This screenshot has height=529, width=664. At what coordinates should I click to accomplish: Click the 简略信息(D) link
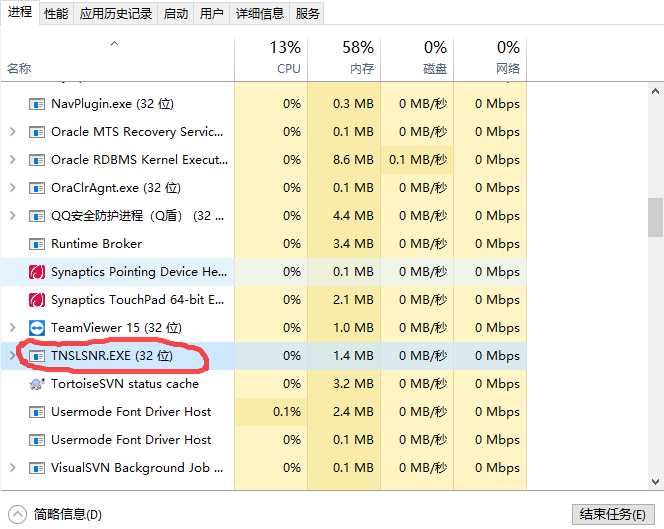point(68,515)
